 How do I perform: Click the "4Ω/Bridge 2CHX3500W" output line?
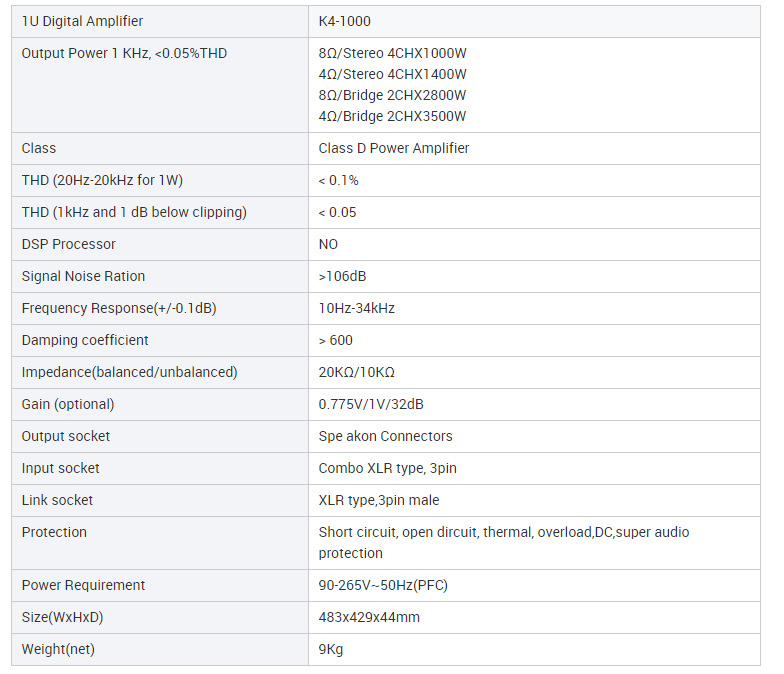tap(392, 116)
